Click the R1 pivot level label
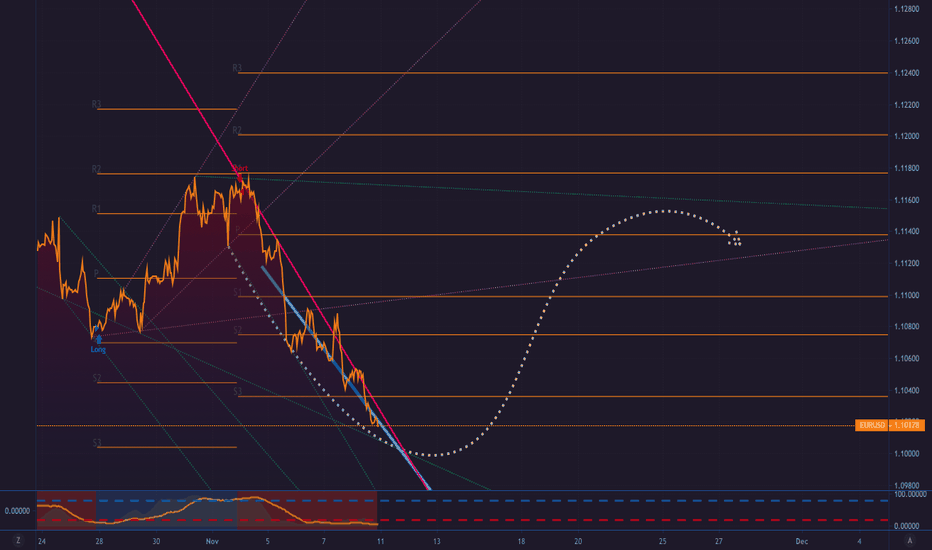The image size is (932, 550). 96,209
